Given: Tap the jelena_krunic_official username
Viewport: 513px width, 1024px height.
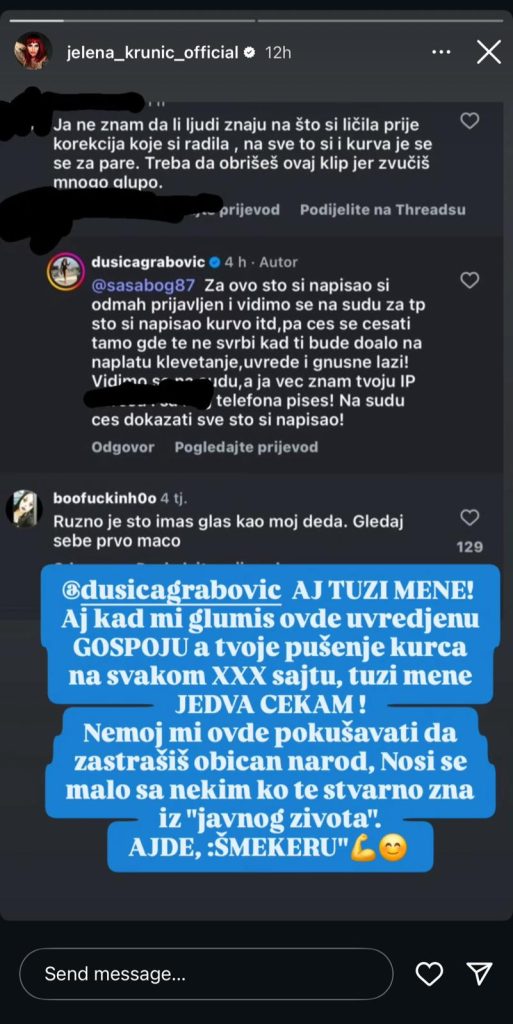Looking at the screenshot, I should tap(152, 53).
